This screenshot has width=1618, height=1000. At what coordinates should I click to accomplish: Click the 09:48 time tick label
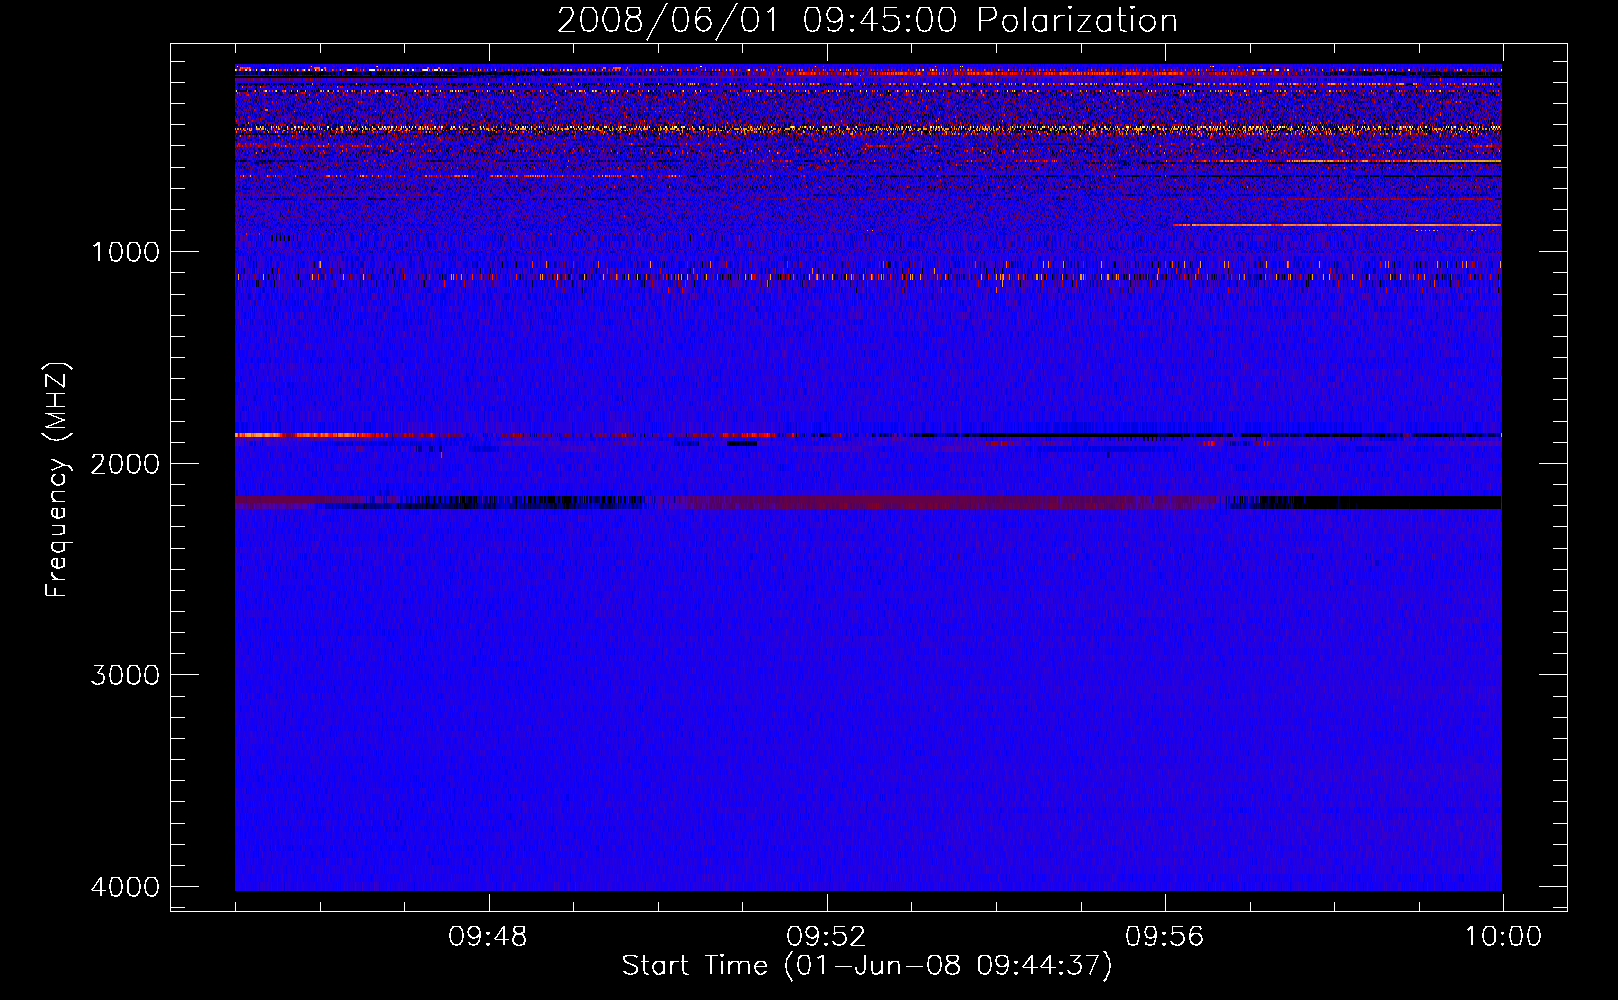pos(488,937)
